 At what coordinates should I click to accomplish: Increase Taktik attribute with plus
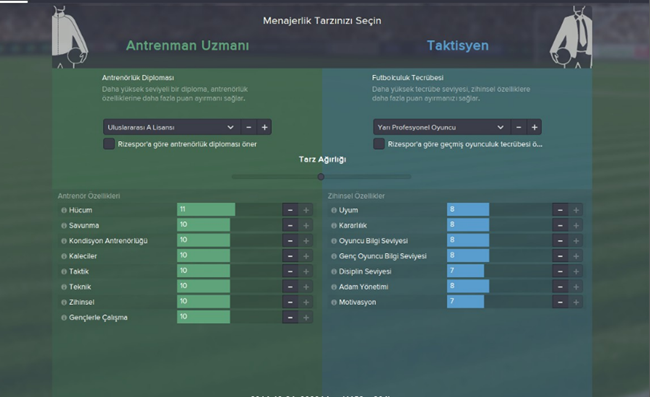point(306,271)
